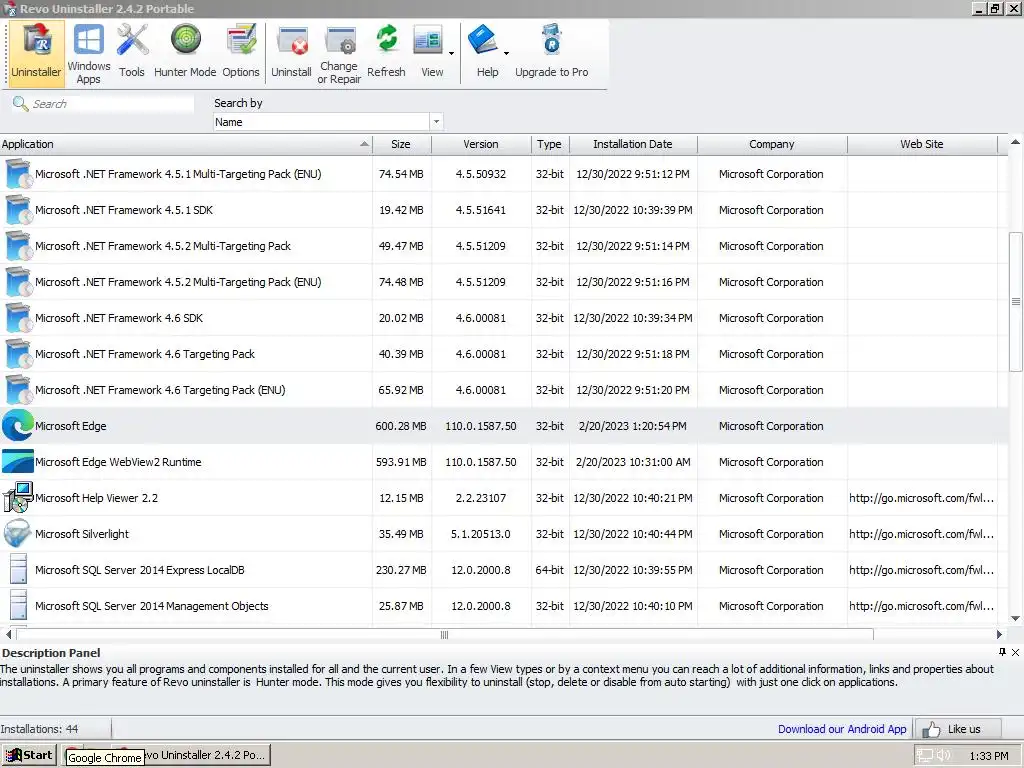Click the vertical scrollbar thumb of the list
1024x768 pixels.
coord(1016,302)
